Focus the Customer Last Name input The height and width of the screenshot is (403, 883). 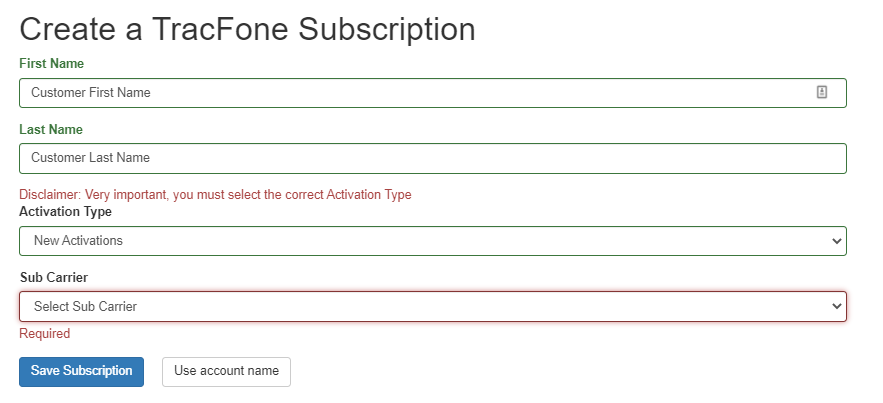[x=432, y=158]
